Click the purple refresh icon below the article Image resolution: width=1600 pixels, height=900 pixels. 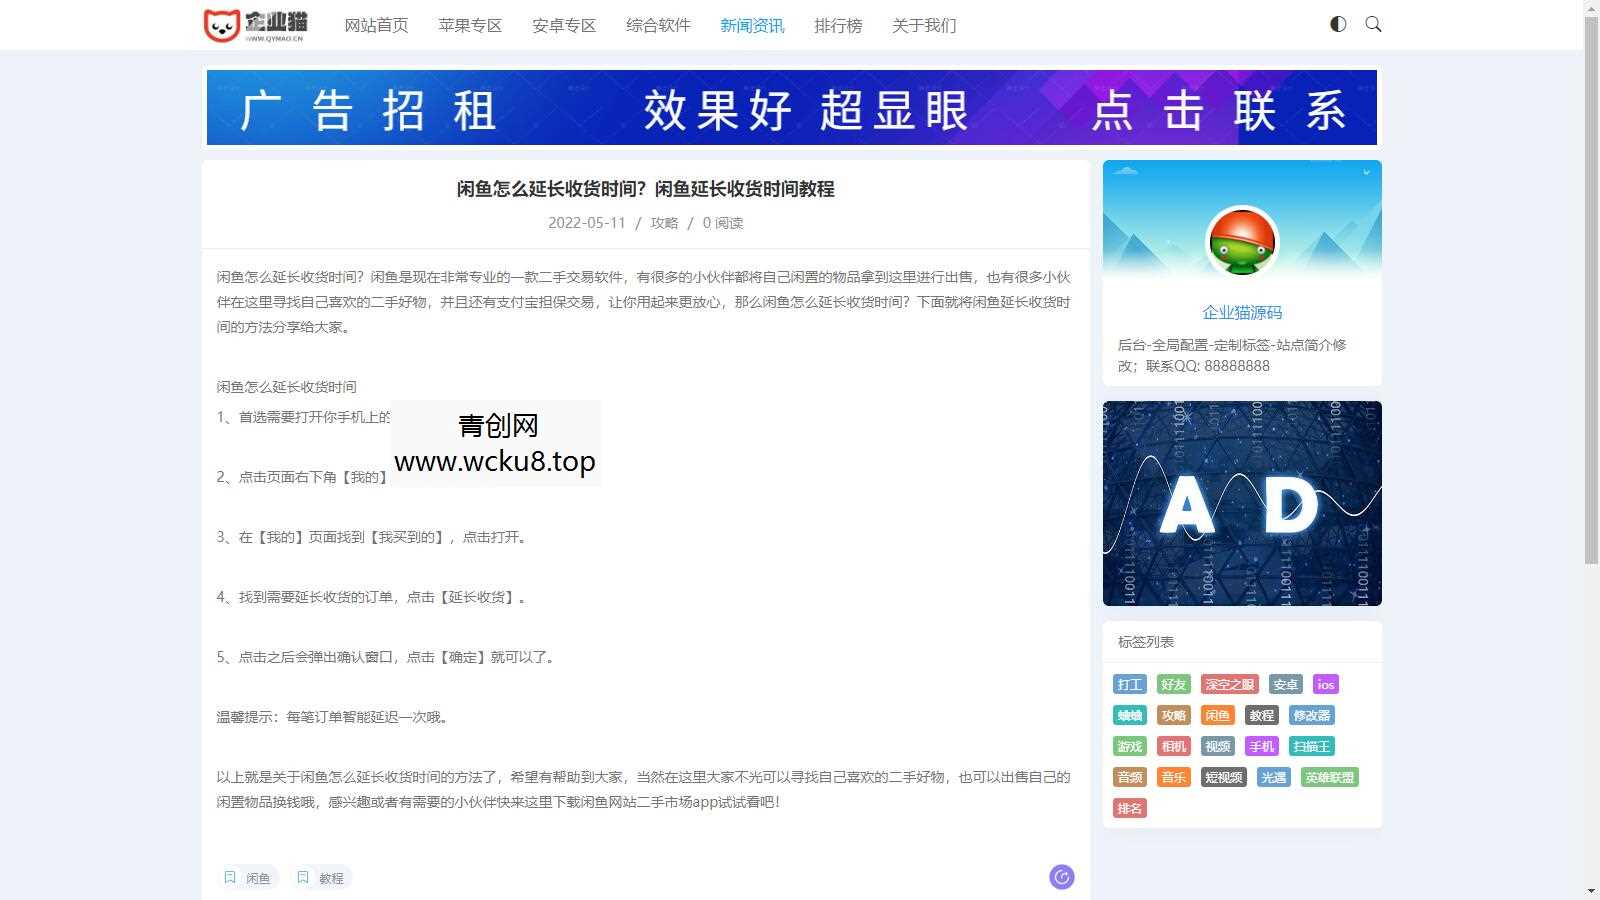(x=1062, y=876)
